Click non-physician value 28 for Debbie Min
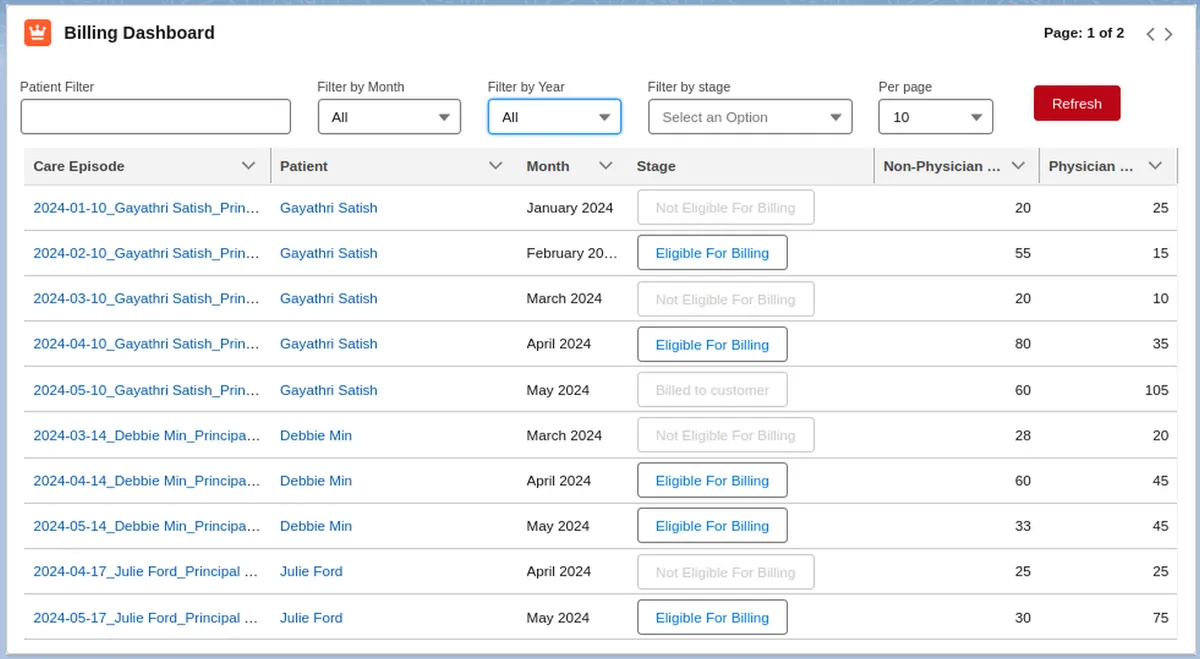 tap(1023, 435)
